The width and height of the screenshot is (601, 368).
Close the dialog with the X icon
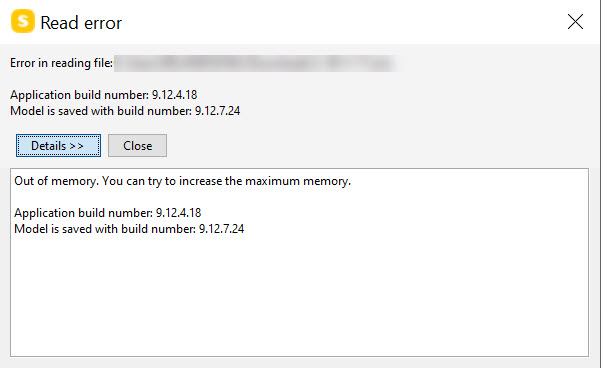[575, 21]
